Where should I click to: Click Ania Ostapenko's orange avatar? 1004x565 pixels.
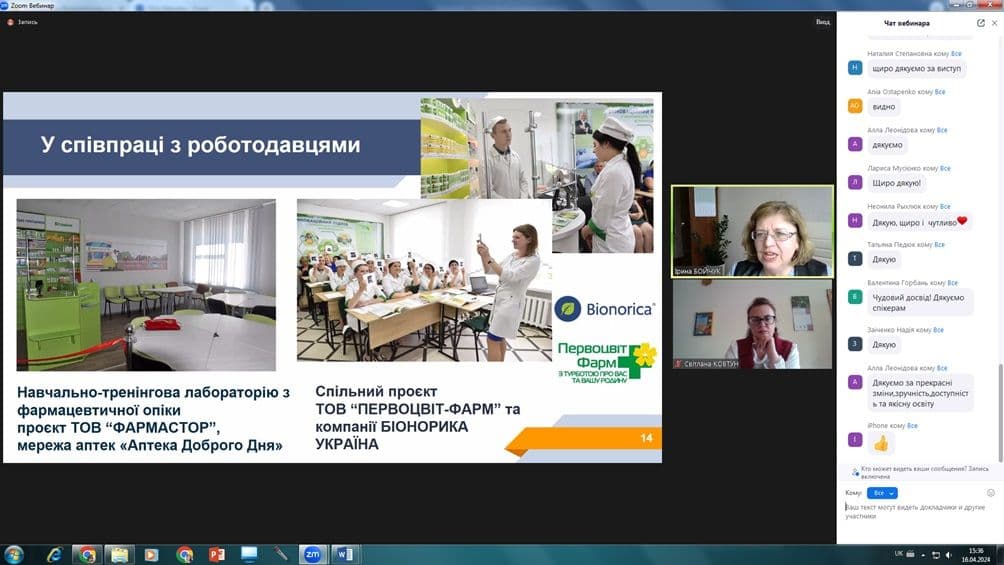click(855, 106)
